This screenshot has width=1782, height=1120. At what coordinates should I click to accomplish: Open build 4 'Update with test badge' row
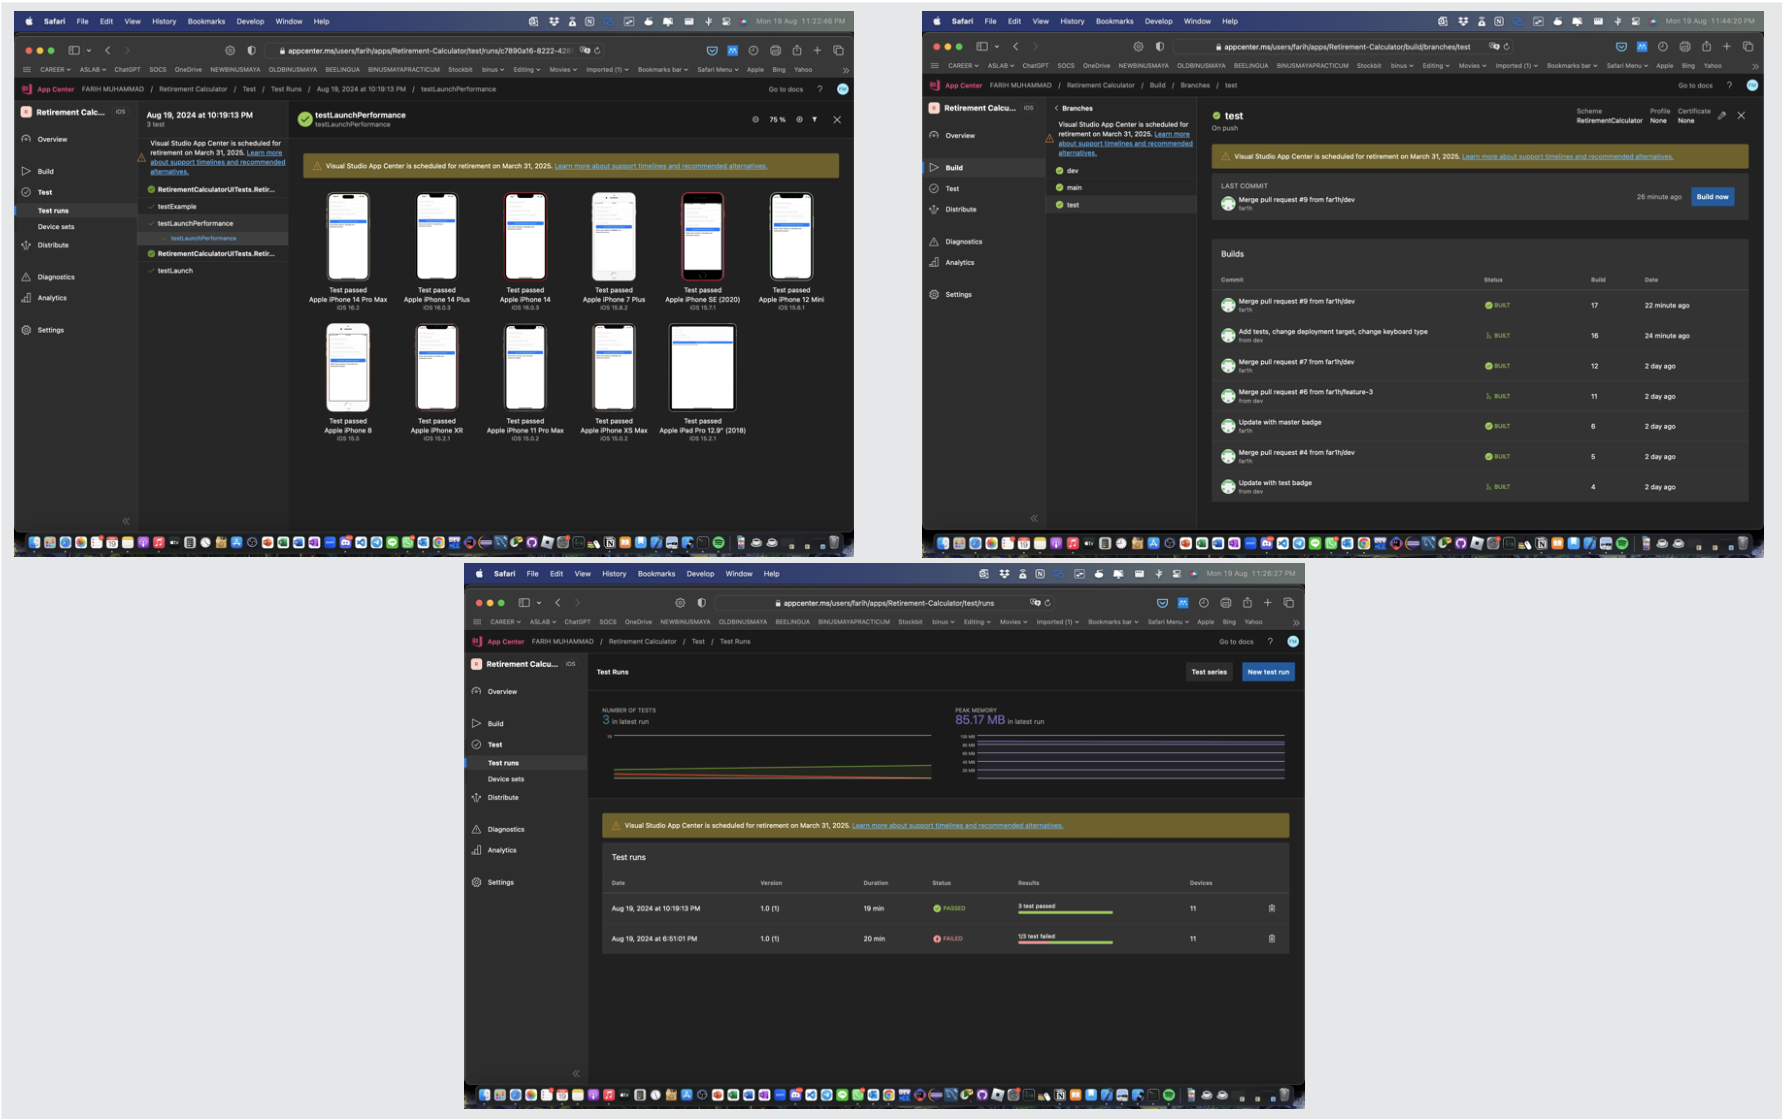pyautogui.click(x=1275, y=487)
